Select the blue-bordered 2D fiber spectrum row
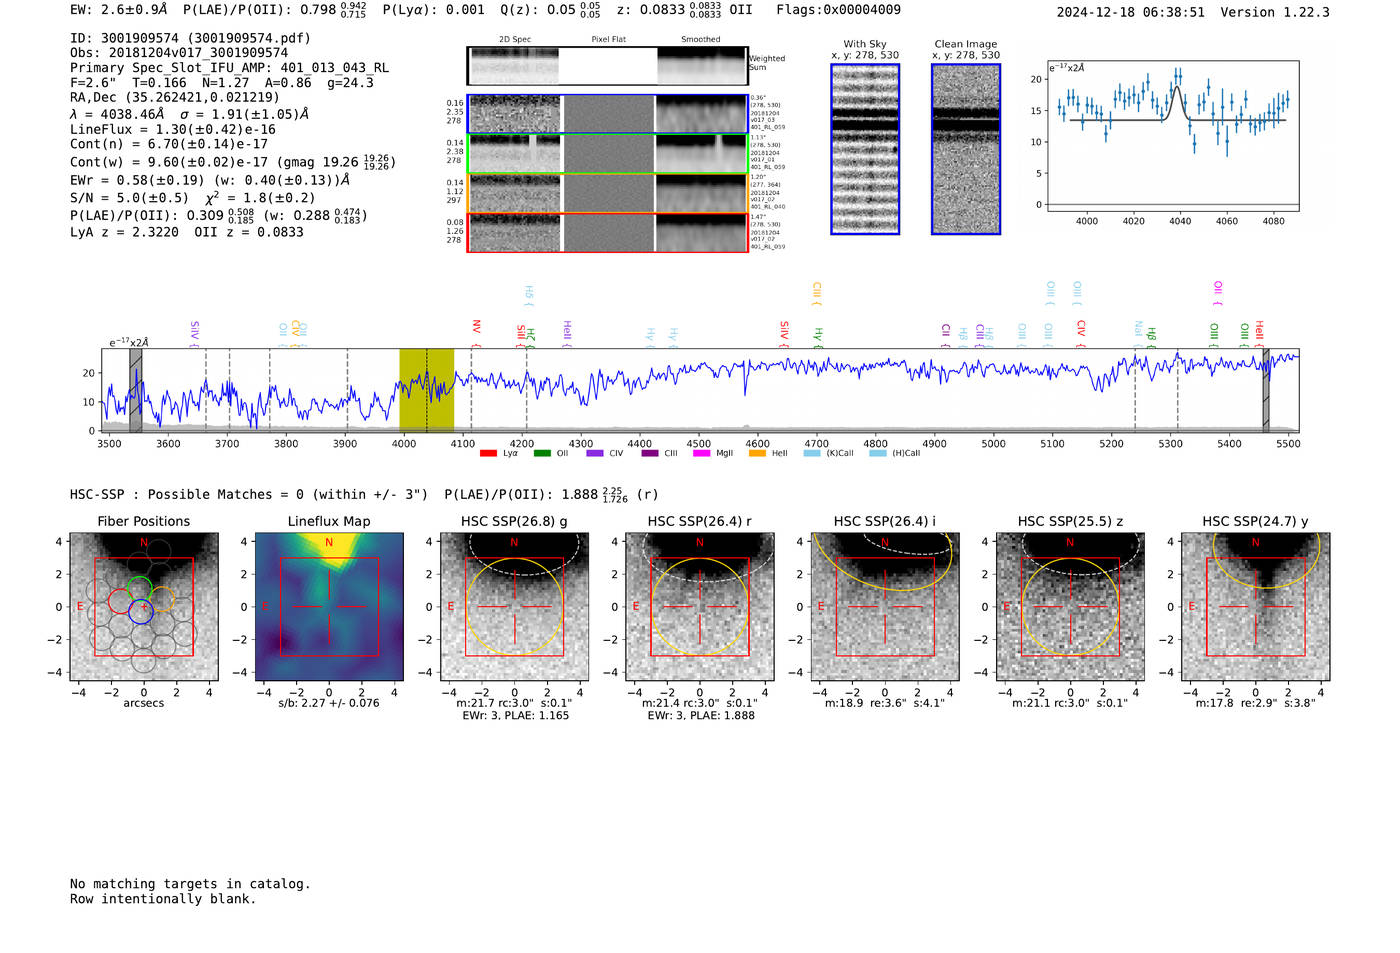 click(x=607, y=114)
